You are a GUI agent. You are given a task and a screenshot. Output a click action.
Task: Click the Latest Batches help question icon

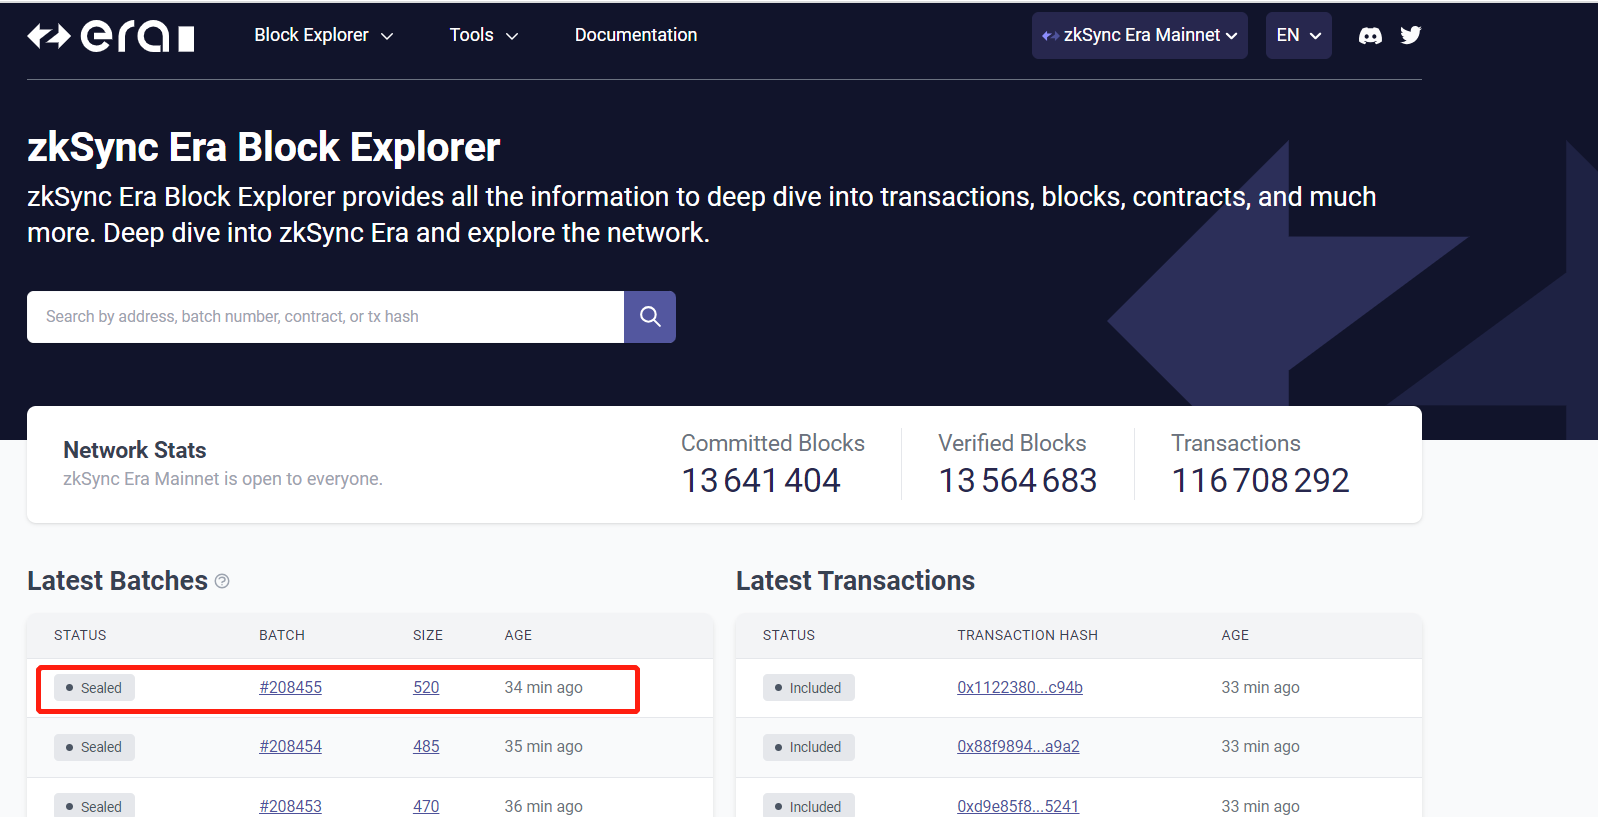pos(222,581)
